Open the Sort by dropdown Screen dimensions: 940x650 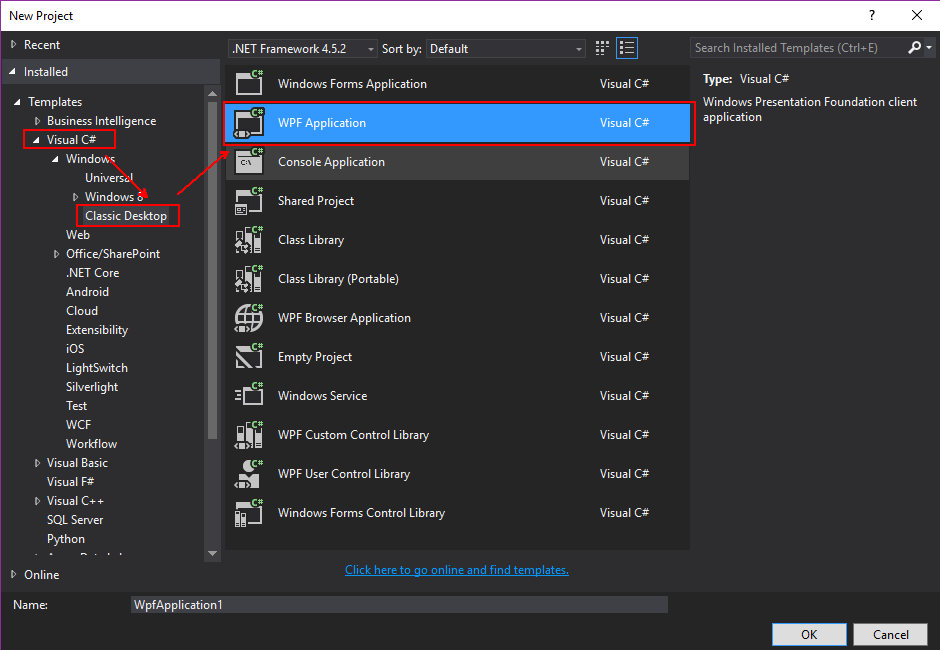[506, 49]
